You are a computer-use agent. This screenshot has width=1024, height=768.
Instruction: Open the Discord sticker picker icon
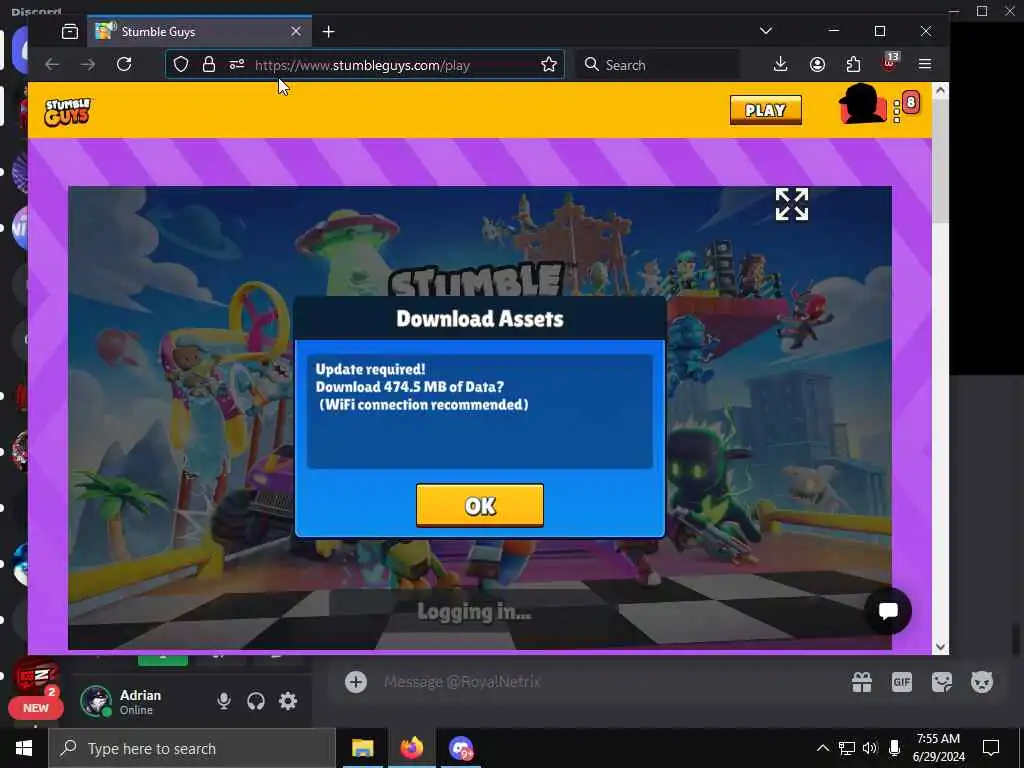[x=942, y=682]
